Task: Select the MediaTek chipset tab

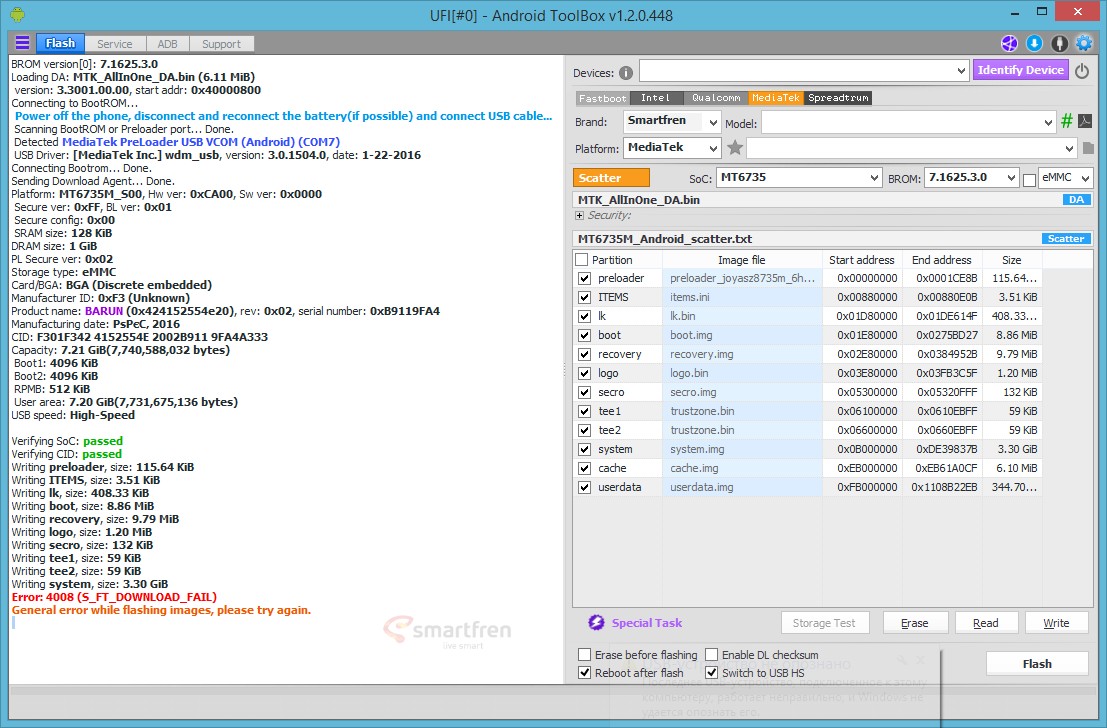Action: [776, 98]
